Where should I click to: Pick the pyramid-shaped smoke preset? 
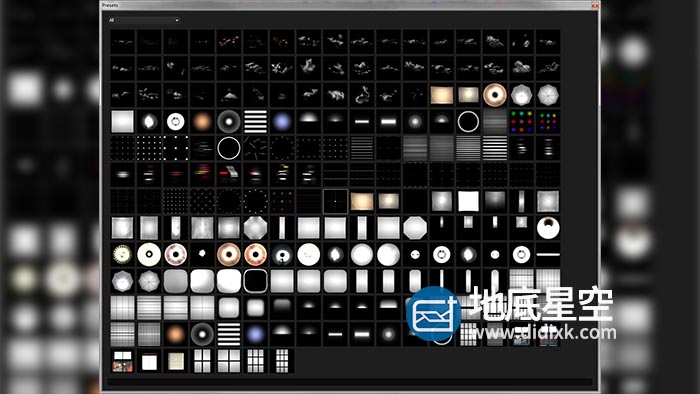tap(229, 95)
